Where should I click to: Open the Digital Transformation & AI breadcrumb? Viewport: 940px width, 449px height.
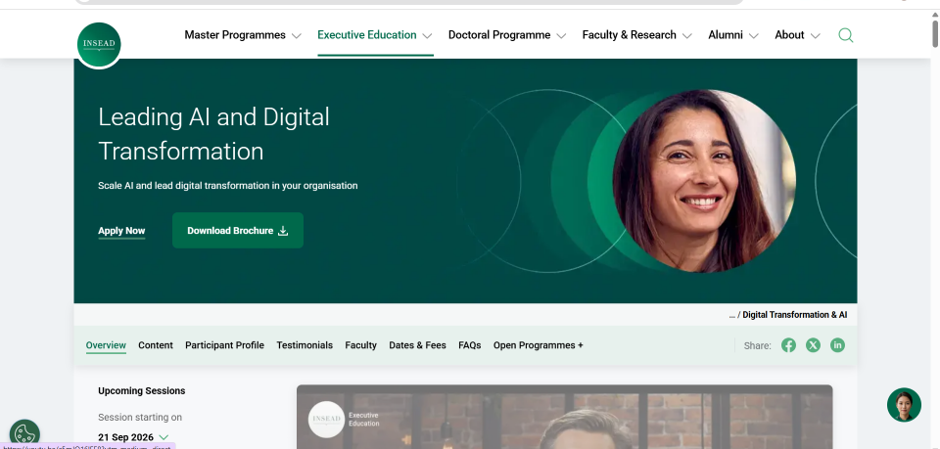point(794,315)
